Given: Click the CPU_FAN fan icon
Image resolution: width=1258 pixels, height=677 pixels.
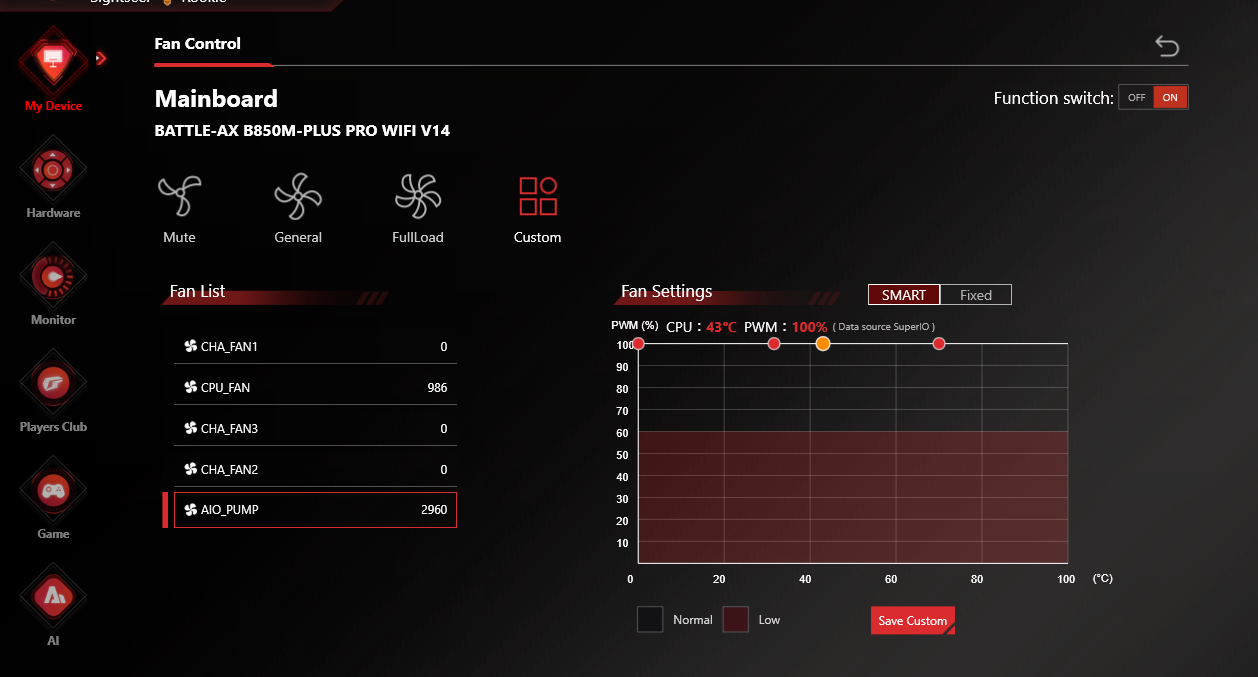Looking at the screenshot, I should click(x=191, y=387).
